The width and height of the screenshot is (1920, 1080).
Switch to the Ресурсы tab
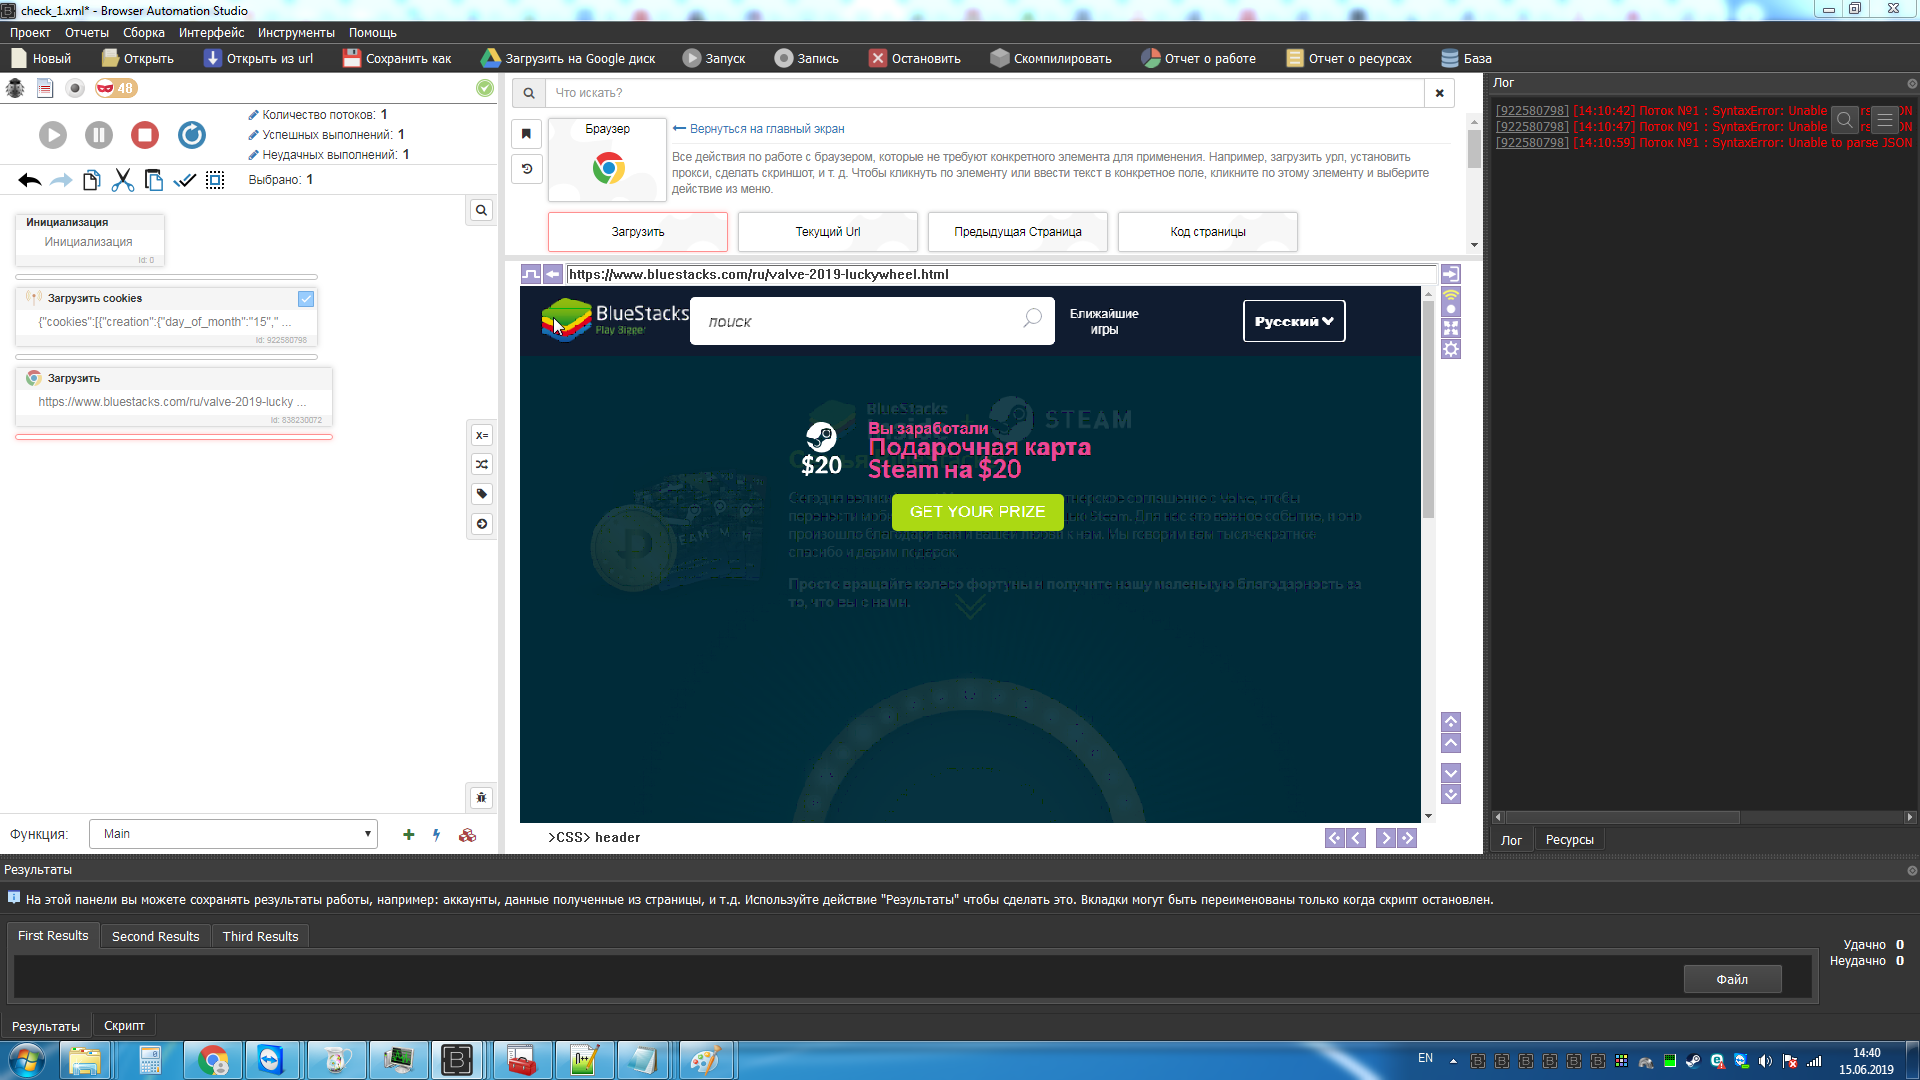click(1569, 840)
